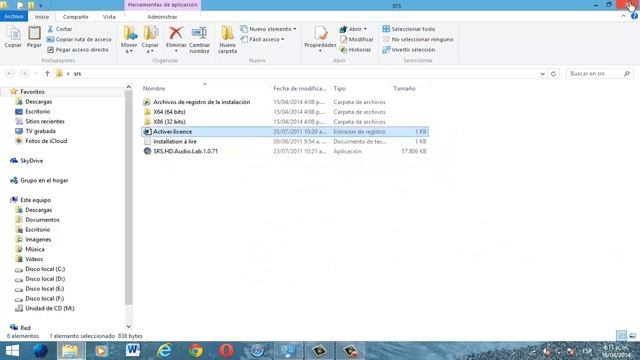Switch to the Inicio ribbon tab
Viewport: 640px width, 360px height.
[x=42, y=17]
